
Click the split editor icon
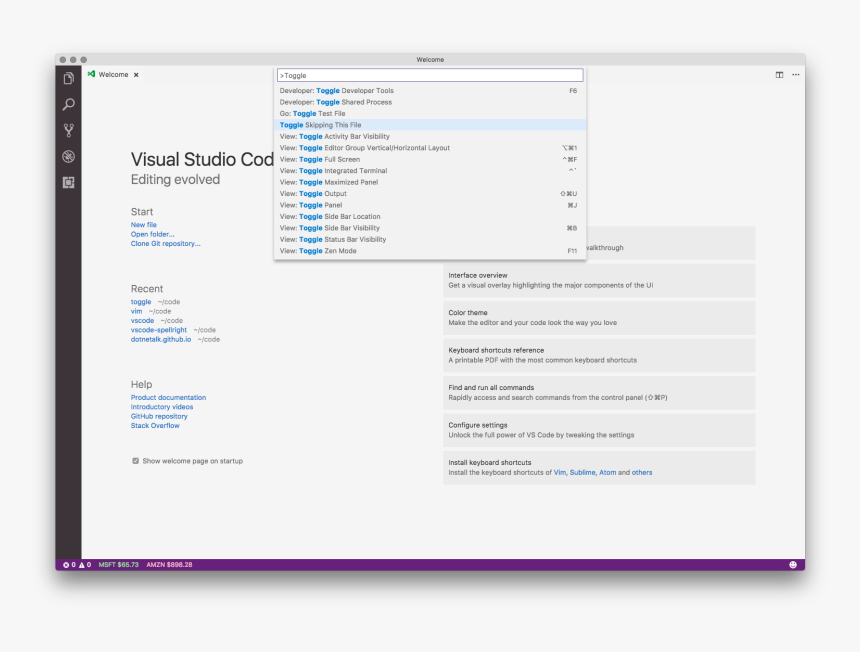779,75
